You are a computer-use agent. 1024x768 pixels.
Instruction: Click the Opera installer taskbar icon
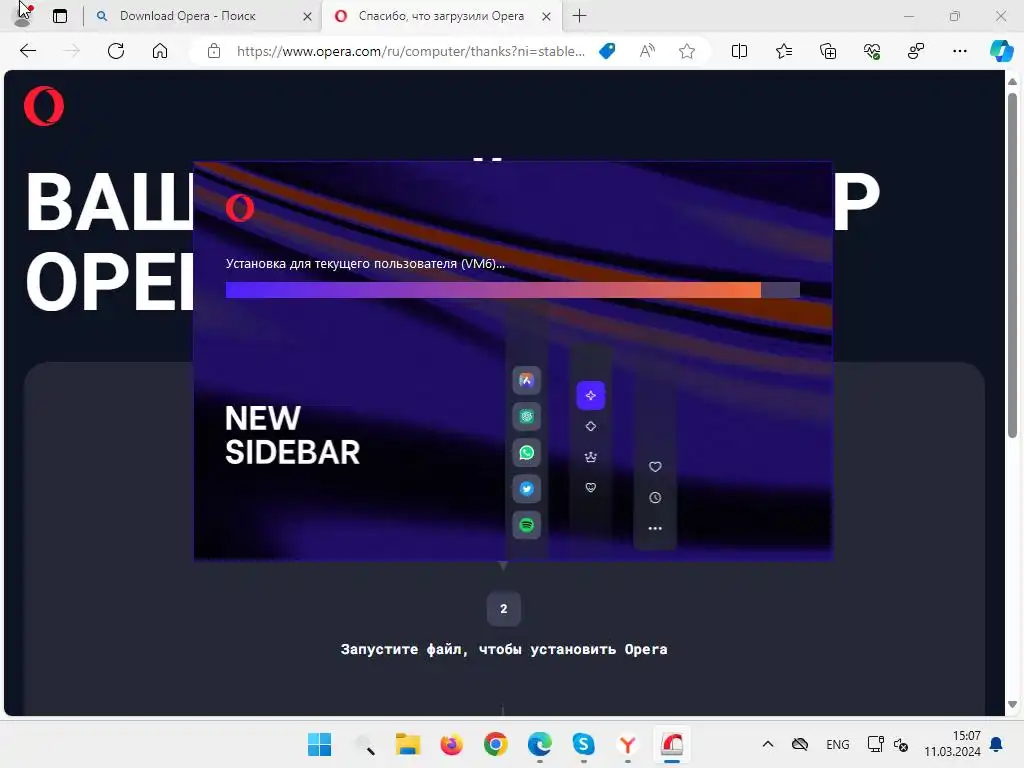(x=671, y=744)
